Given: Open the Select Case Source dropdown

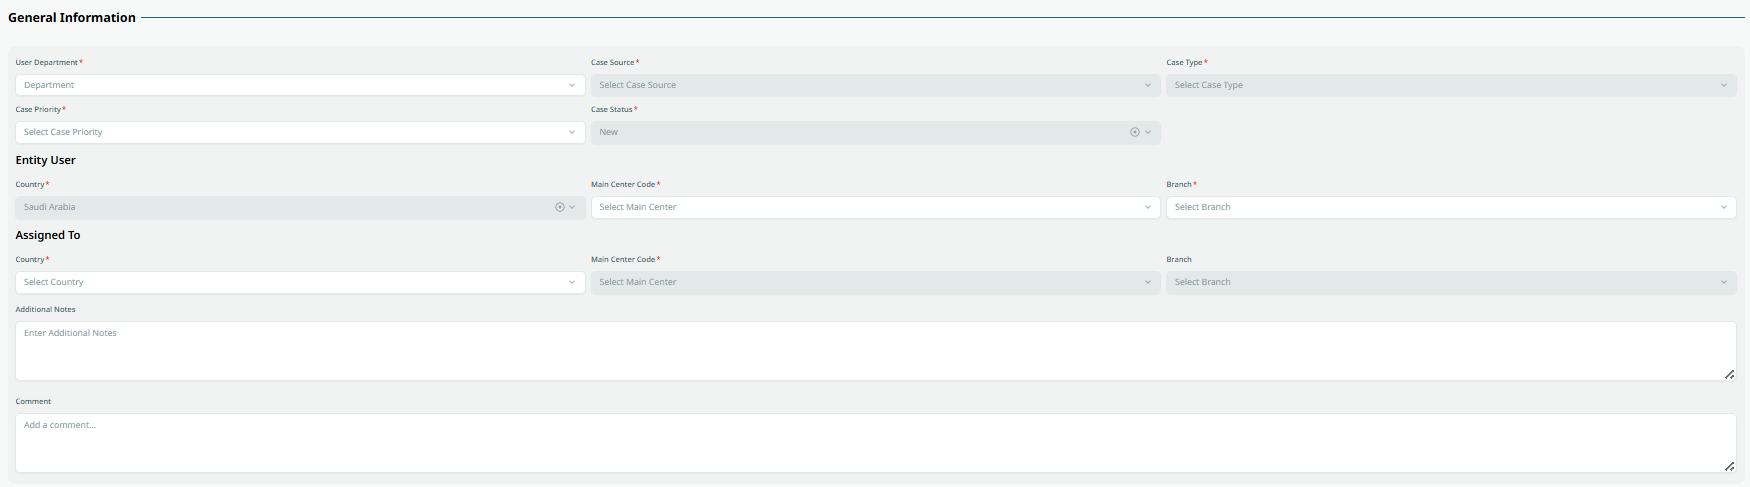Looking at the screenshot, I should tap(875, 85).
